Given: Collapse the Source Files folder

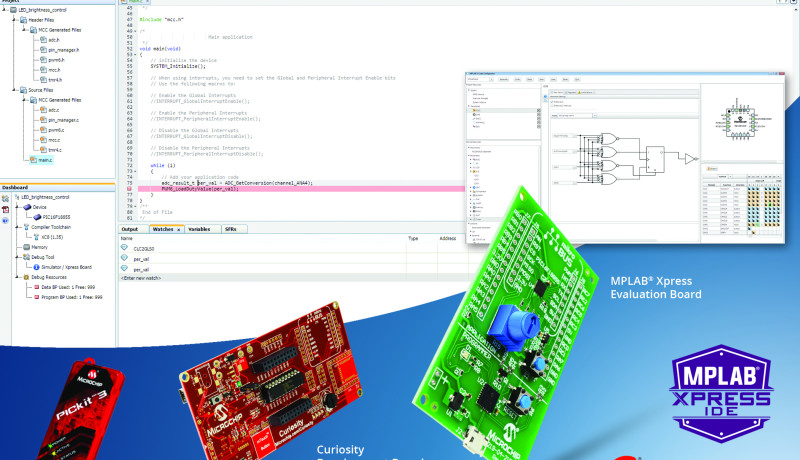Looking at the screenshot, I should [x=15, y=89].
